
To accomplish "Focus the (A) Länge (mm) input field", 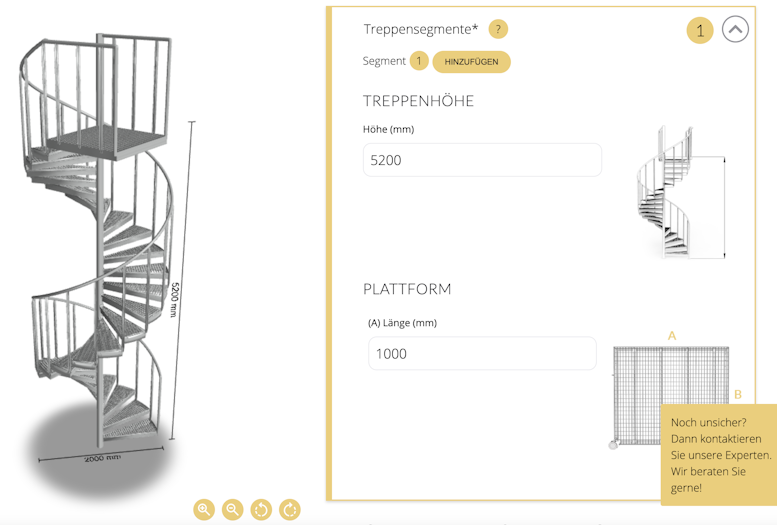I will point(482,353).
